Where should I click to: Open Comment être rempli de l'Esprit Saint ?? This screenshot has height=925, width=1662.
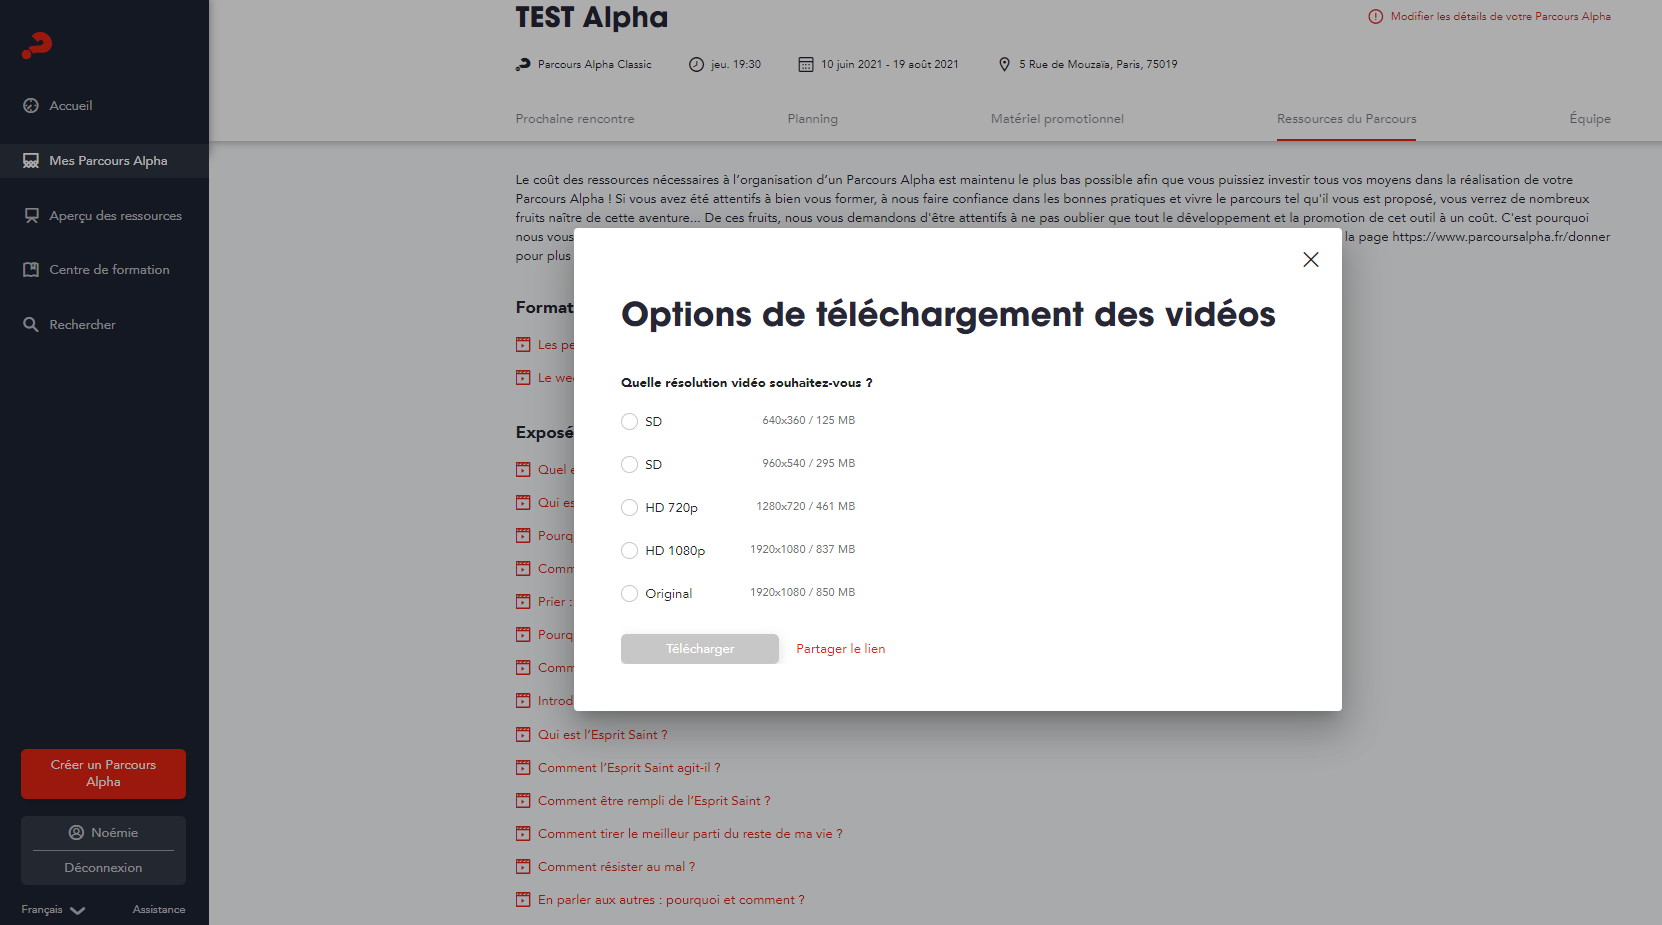[654, 801]
